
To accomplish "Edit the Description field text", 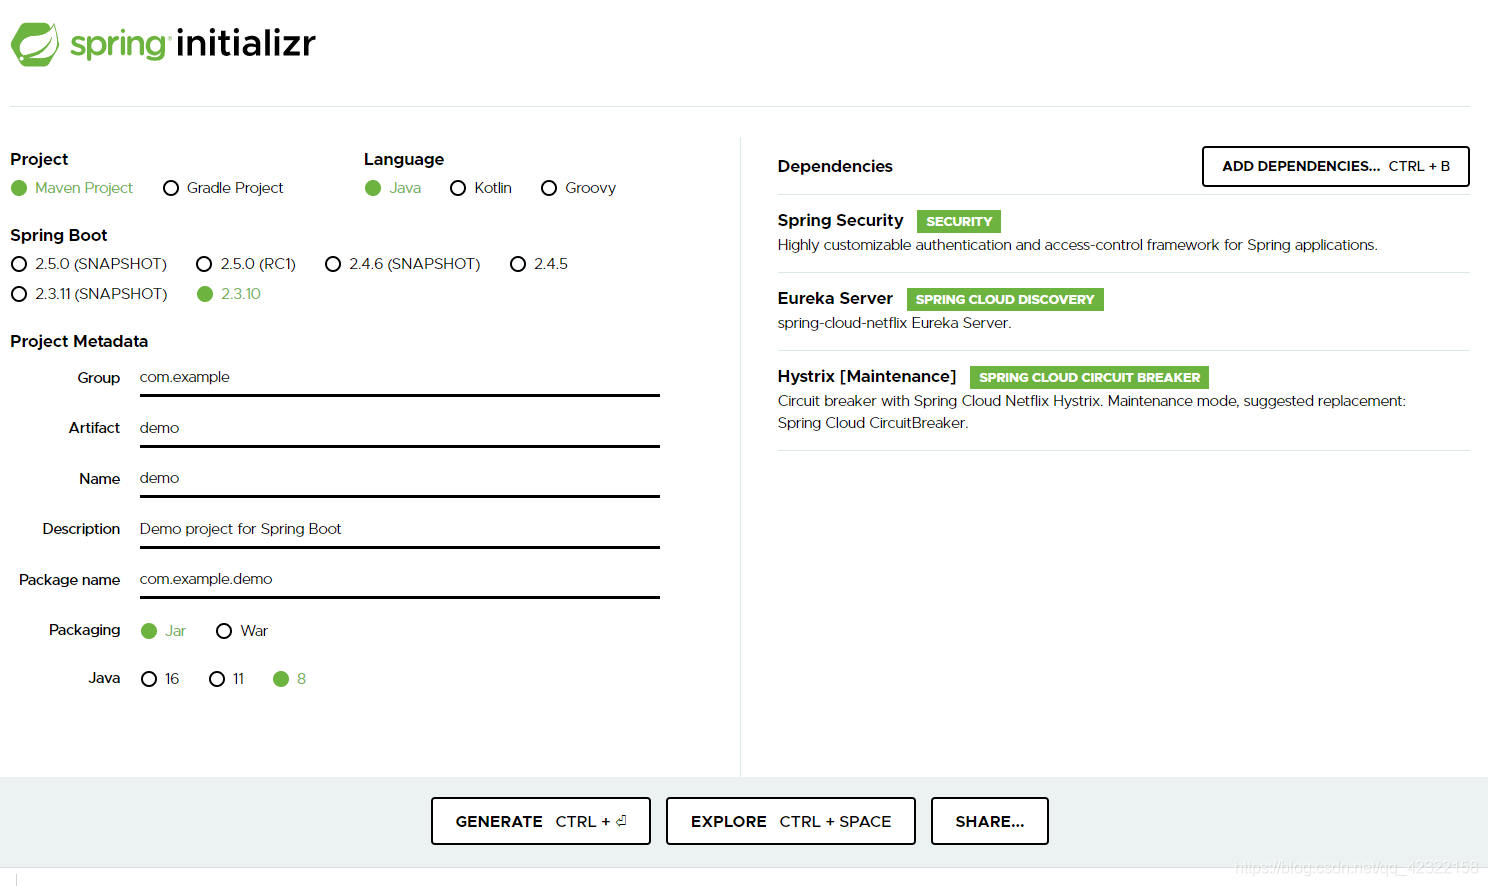I will [x=400, y=529].
